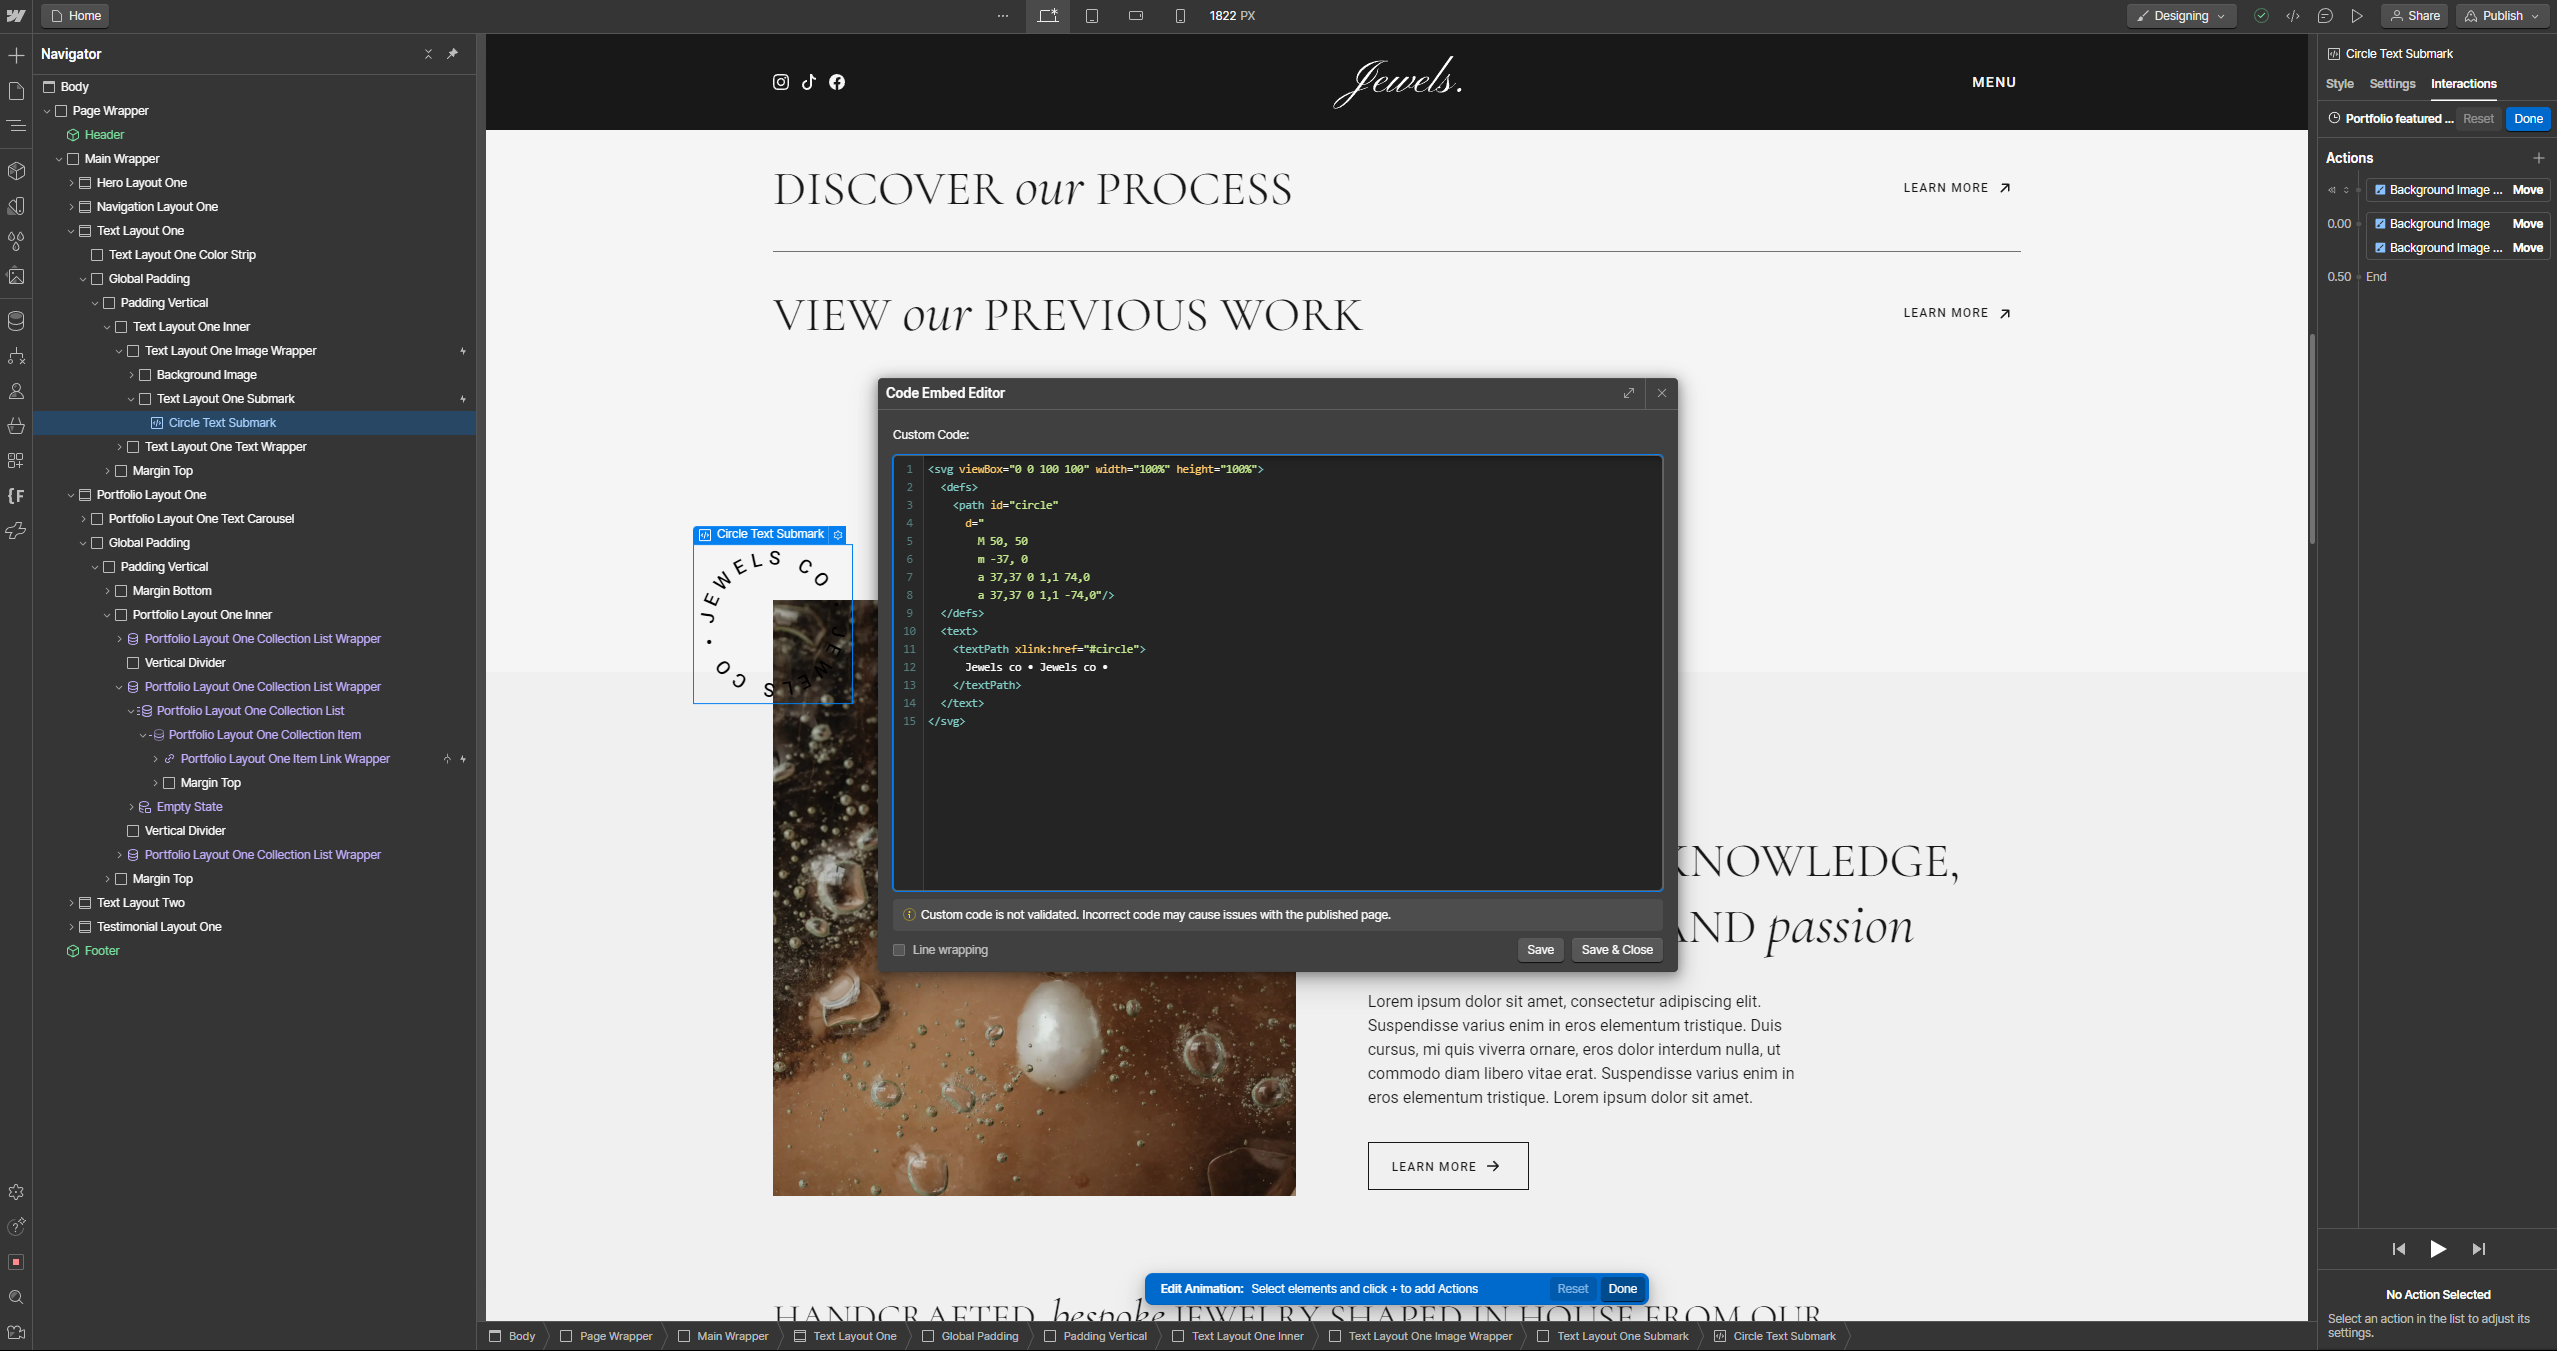The image size is (2557, 1351).
Task: Toggle first Background Image action checkbox
Action: click(x=2380, y=190)
